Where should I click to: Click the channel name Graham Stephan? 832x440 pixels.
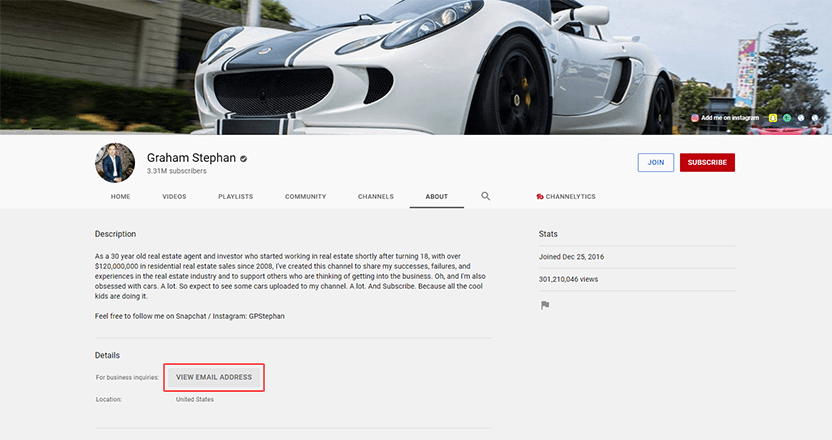coord(191,158)
